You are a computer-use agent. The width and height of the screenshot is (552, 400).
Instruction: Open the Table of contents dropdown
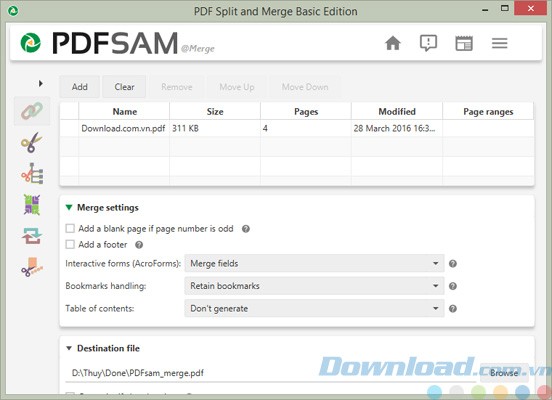[314, 308]
